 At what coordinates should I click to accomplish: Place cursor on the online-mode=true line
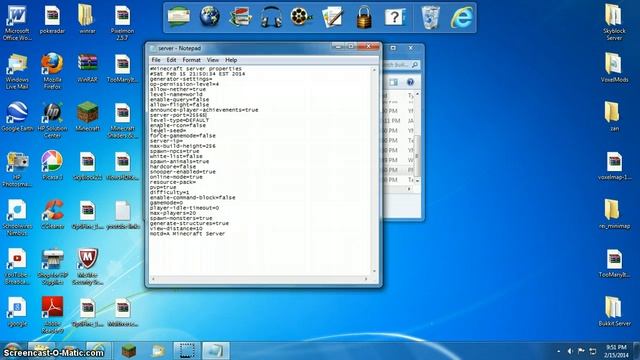176,177
